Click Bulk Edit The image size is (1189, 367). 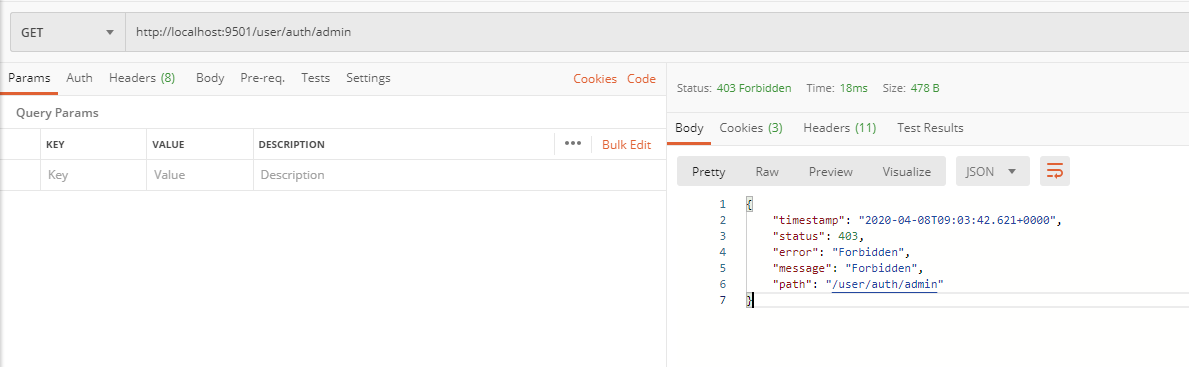point(626,144)
